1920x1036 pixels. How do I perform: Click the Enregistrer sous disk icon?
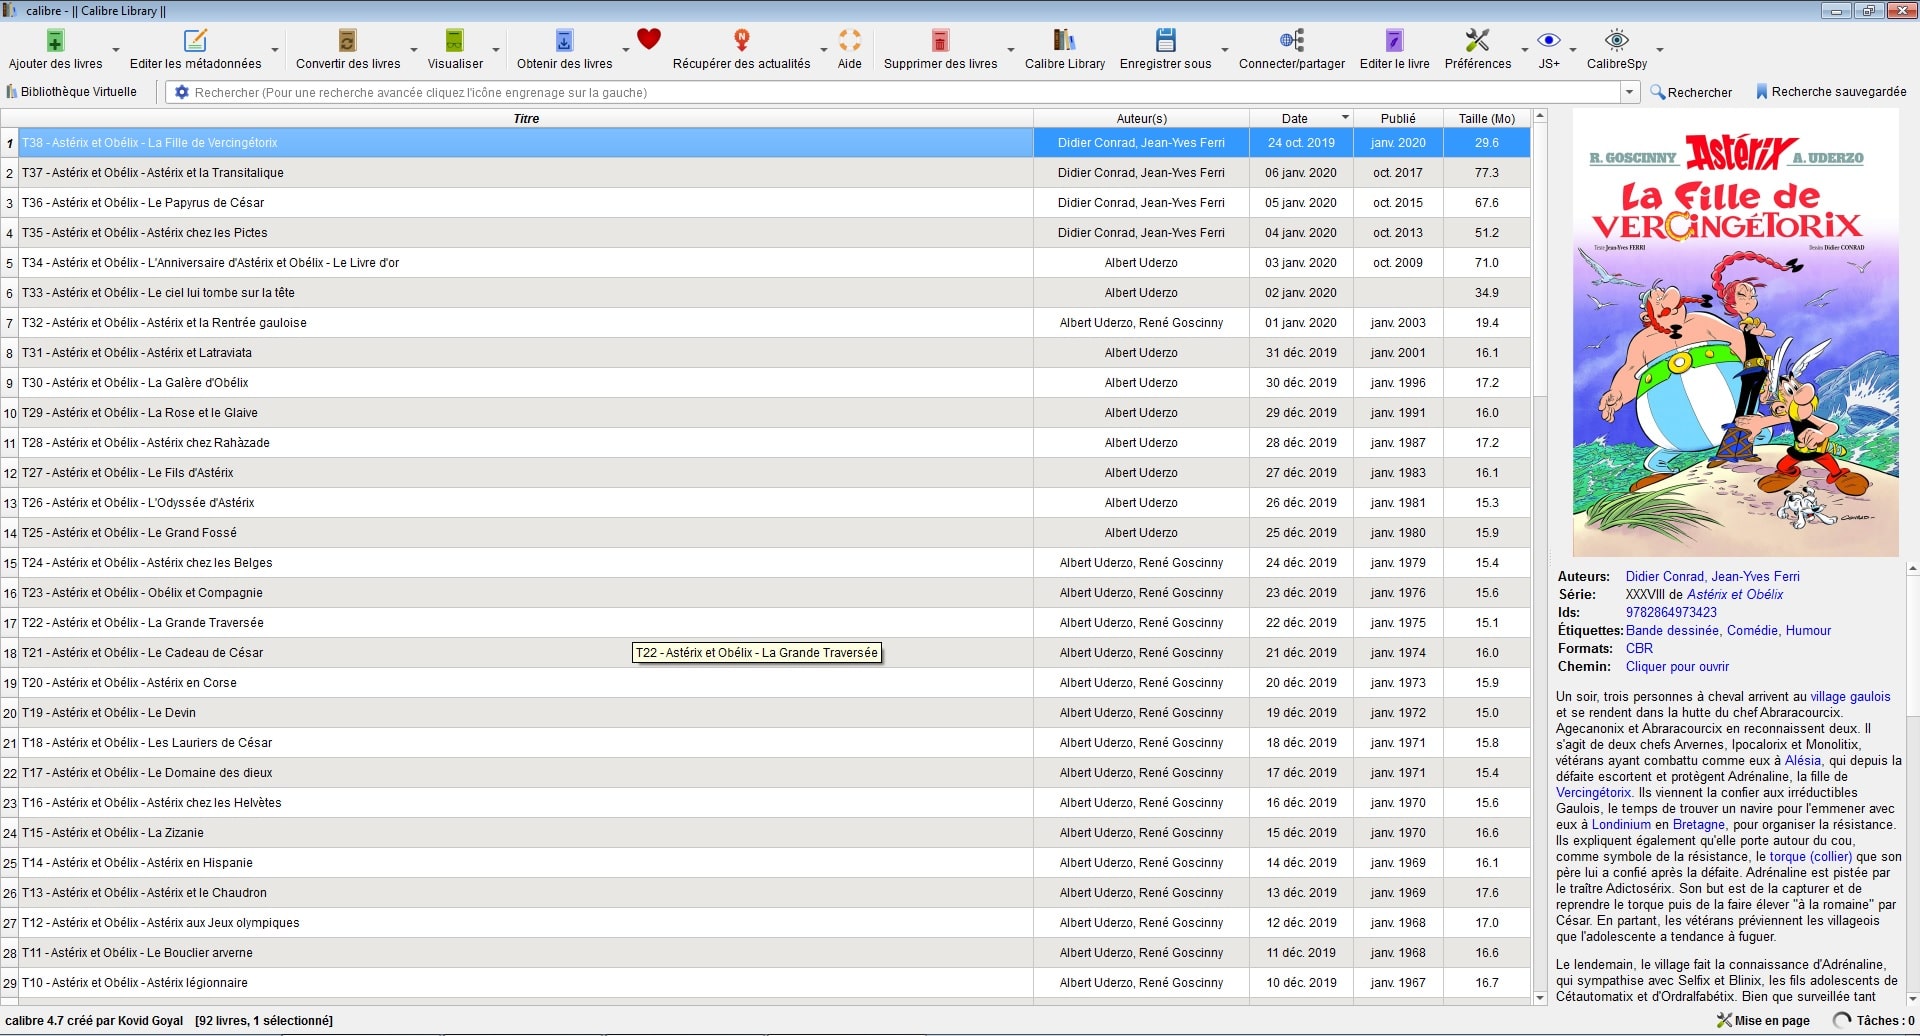pos(1165,41)
